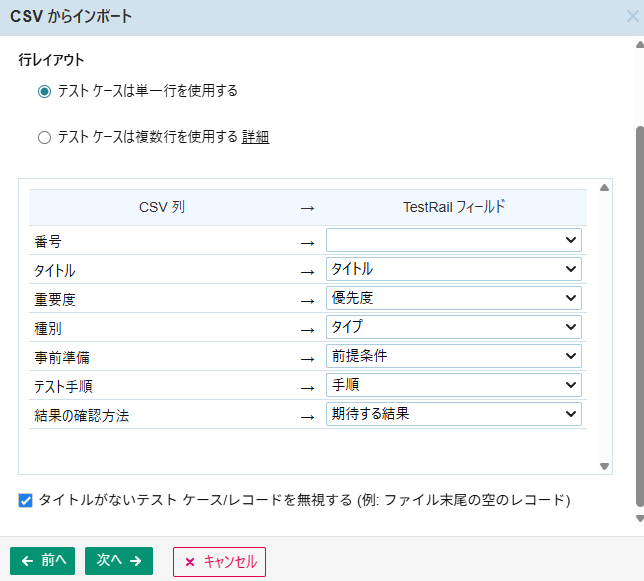Click the 前へ back button
This screenshot has height=581, width=644.
[42, 562]
